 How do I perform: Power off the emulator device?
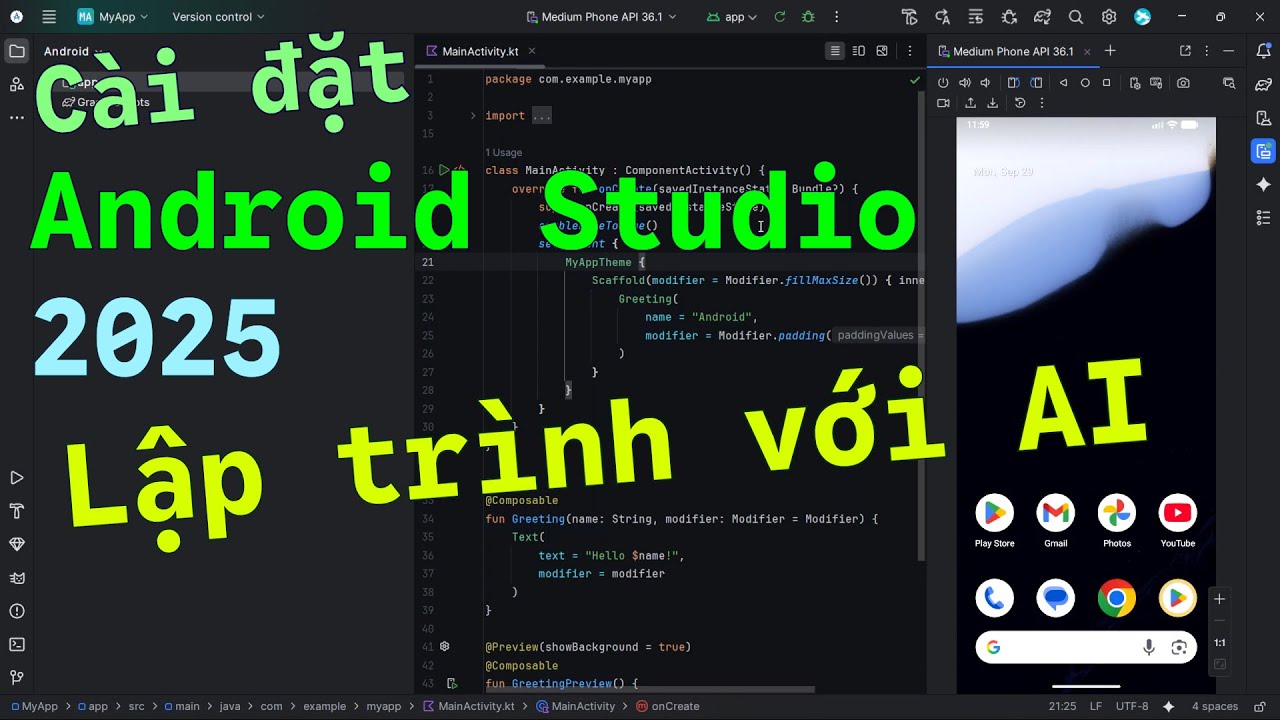[x=943, y=83]
